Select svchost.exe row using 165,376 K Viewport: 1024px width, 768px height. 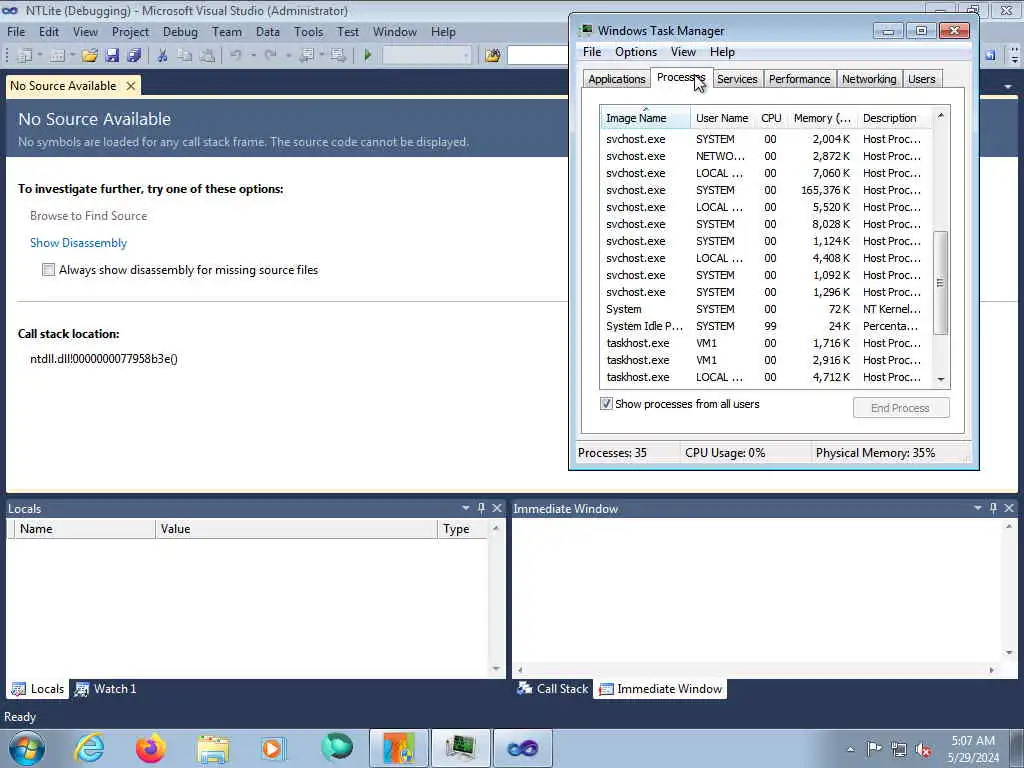coord(766,190)
